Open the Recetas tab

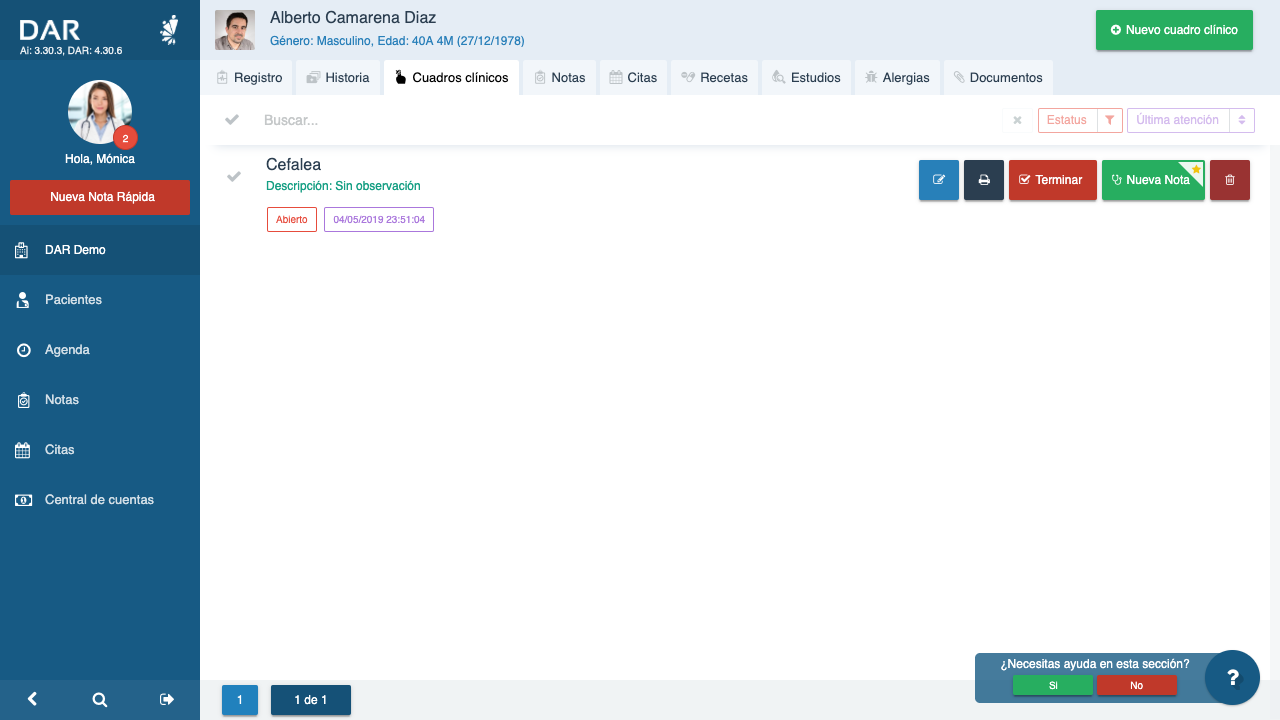click(714, 77)
